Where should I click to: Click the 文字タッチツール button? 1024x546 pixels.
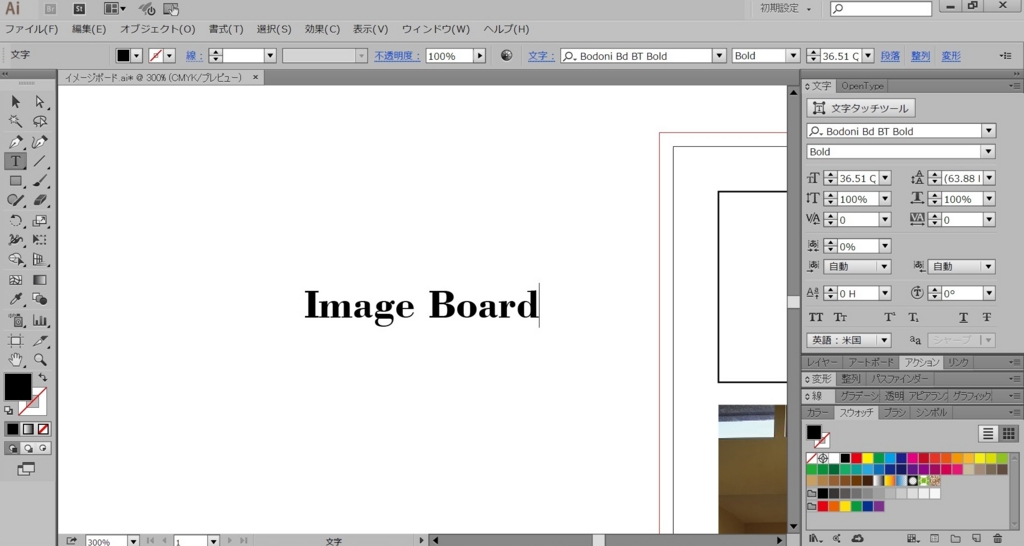click(x=861, y=108)
